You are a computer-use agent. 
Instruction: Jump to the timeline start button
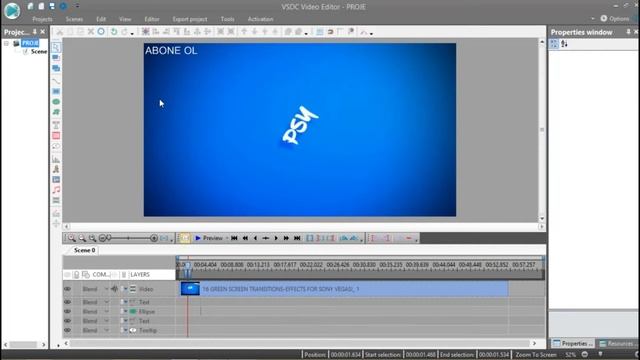click(234, 238)
